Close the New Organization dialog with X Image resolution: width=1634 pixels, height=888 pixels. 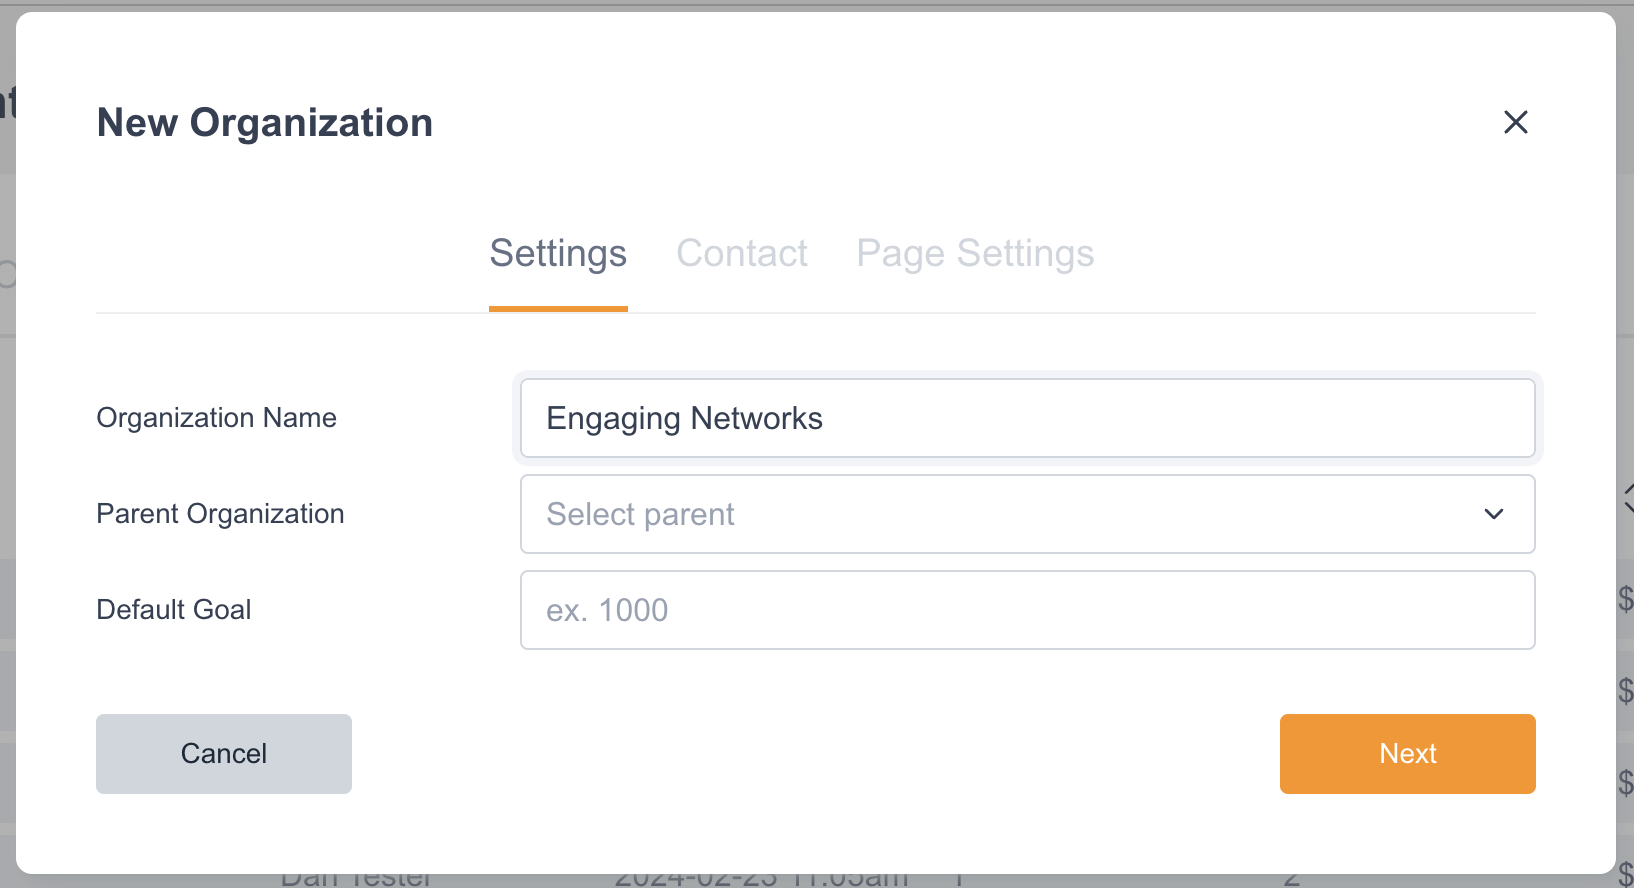point(1515,122)
